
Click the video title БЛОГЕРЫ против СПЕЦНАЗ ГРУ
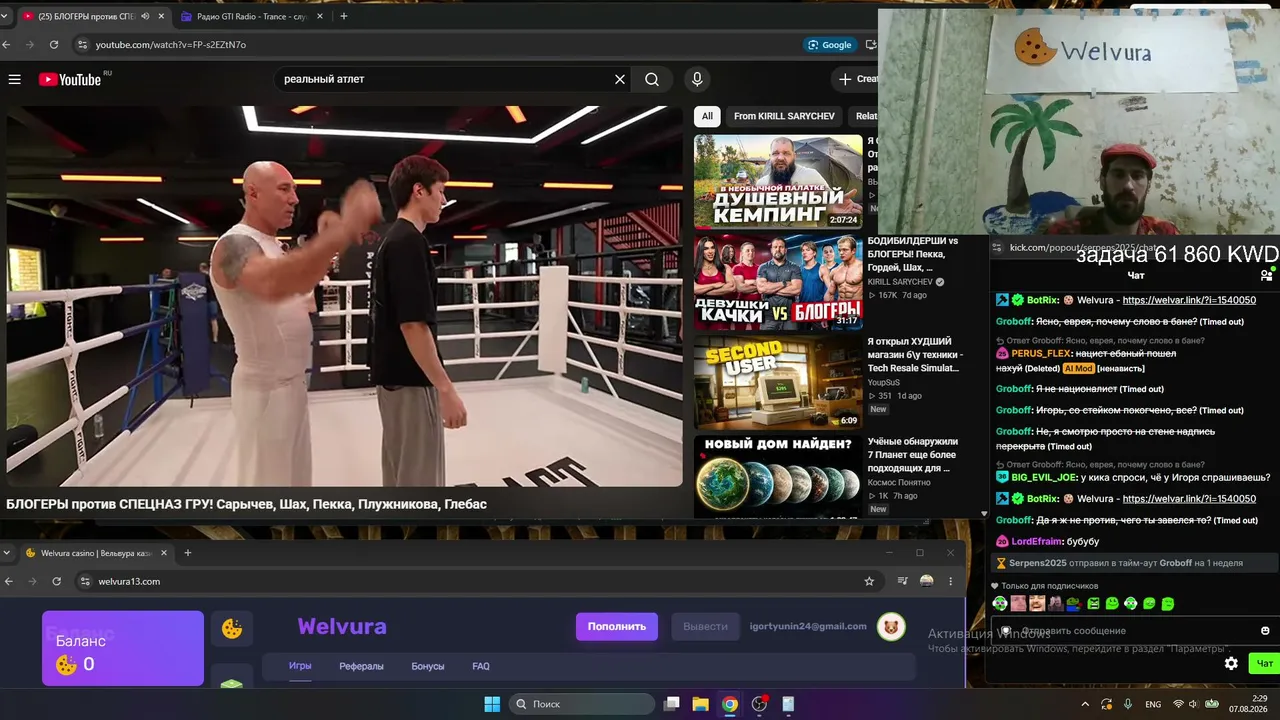point(247,504)
